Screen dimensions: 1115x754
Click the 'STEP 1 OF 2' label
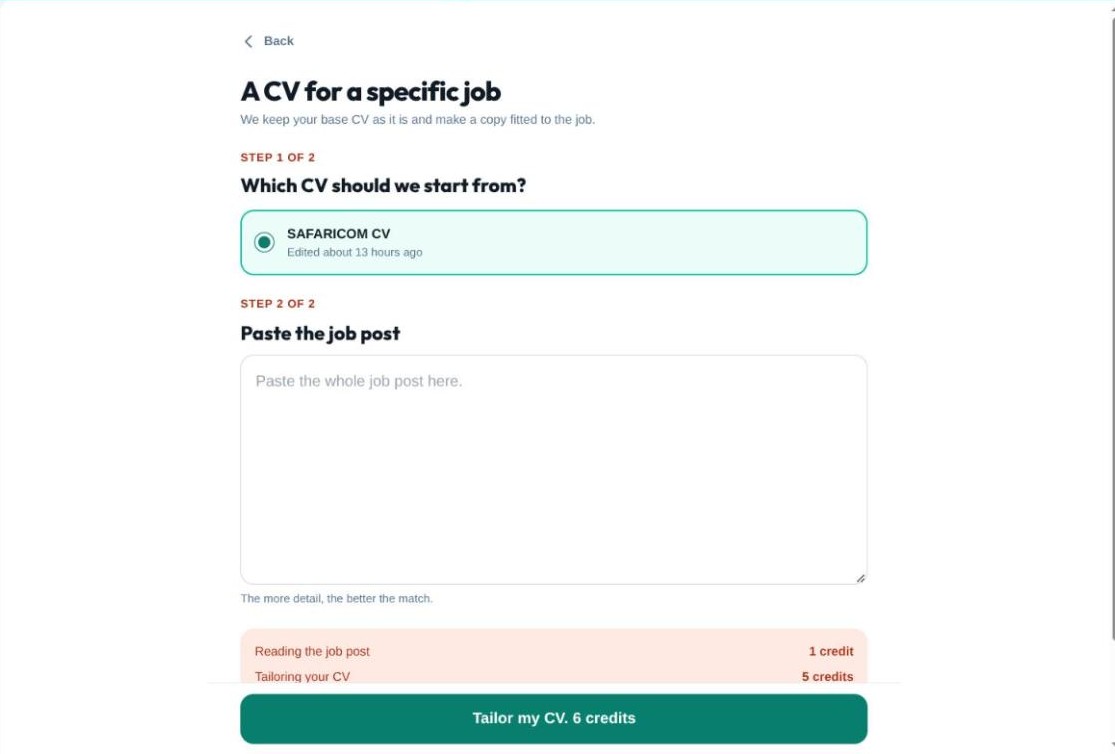[278, 157]
